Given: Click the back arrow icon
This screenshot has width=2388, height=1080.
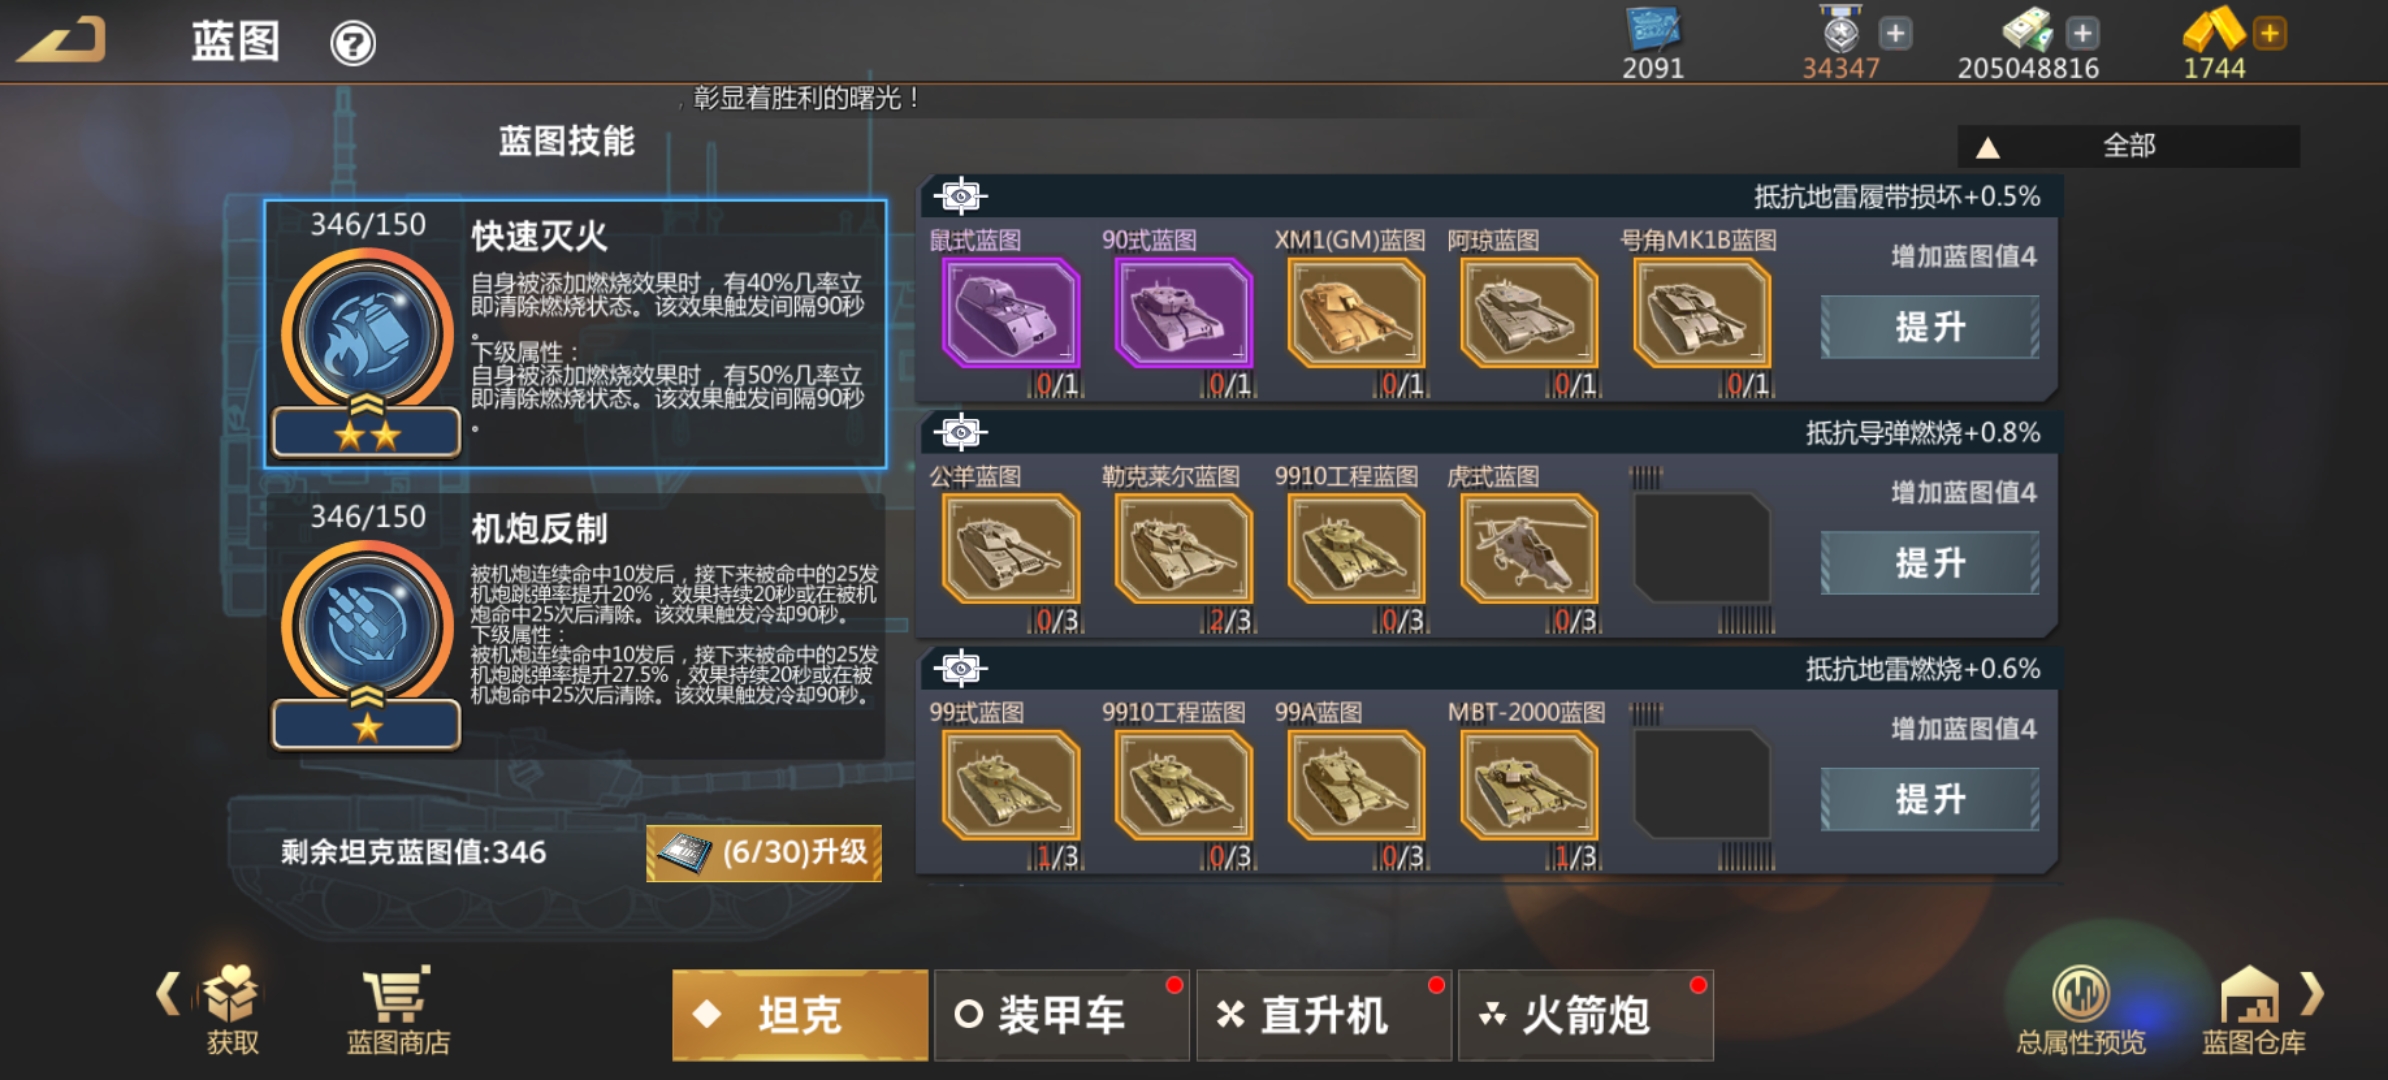Looking at the screenshot, I should [62, 40].
